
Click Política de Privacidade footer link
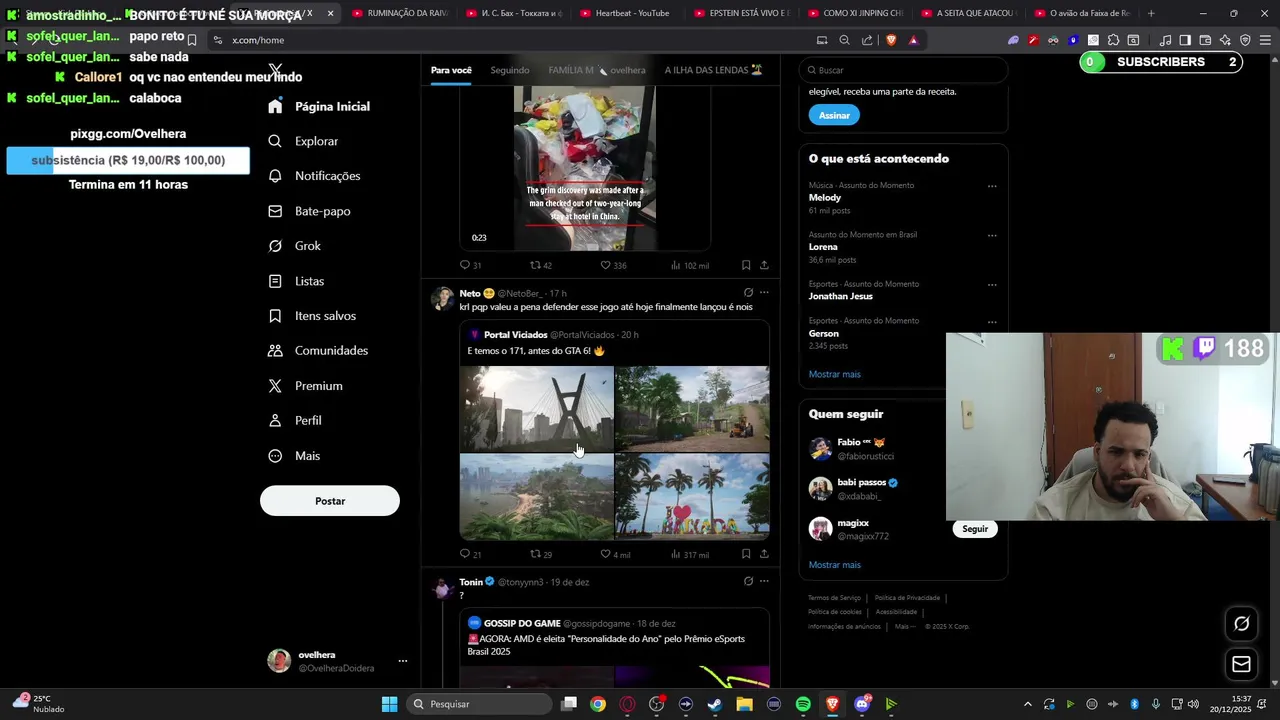point(907,598)
